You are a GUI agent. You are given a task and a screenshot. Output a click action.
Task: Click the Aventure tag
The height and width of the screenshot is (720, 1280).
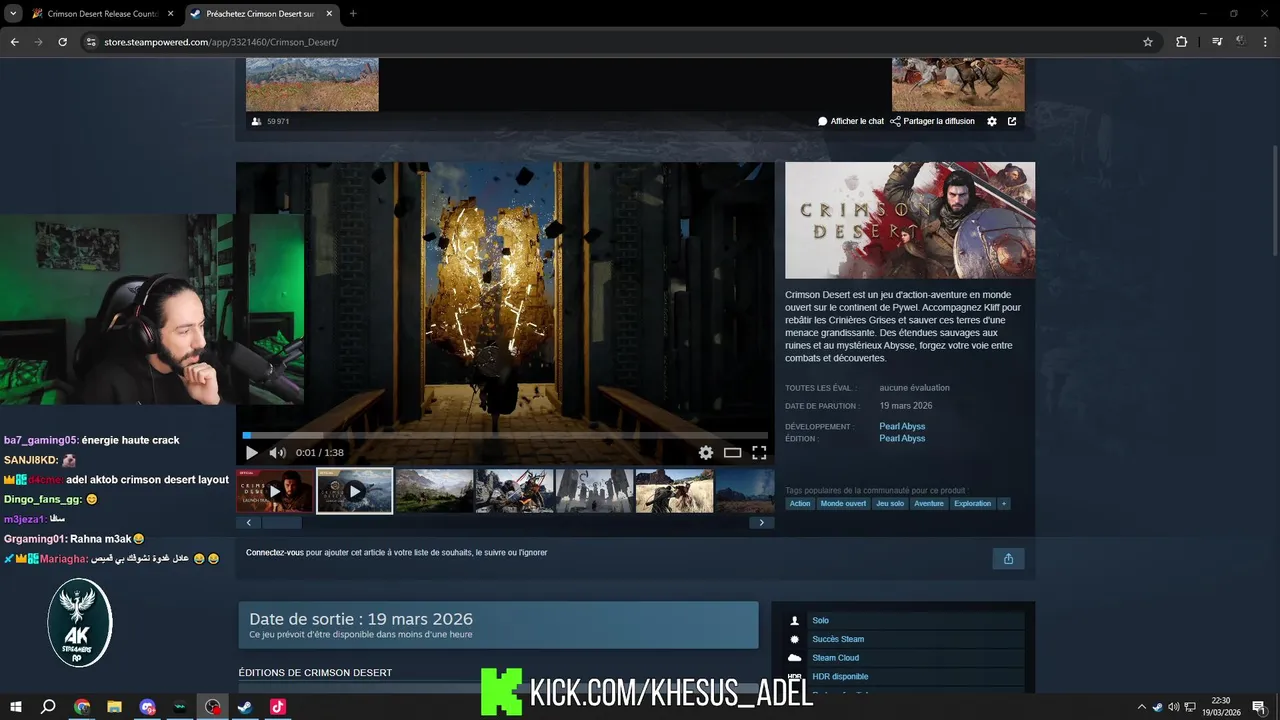point(929,504)
